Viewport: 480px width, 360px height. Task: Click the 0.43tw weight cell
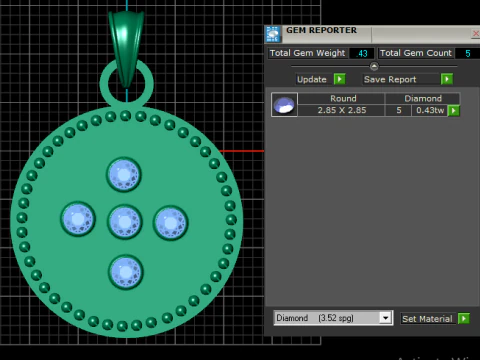pyautogui.click(x=430, y=110)
